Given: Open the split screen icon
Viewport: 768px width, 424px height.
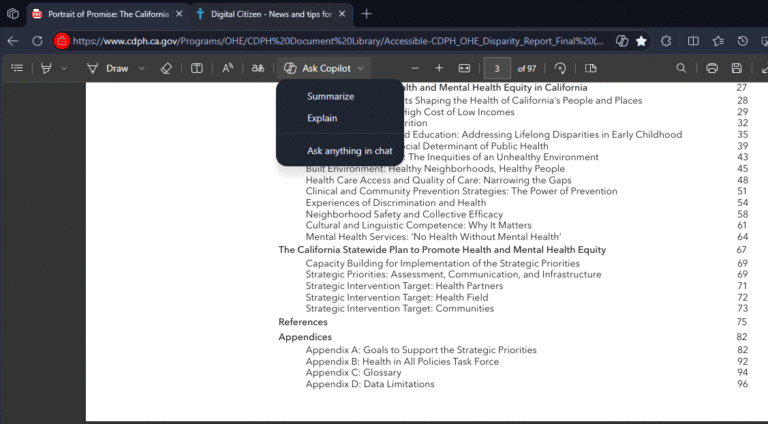Looking at the screenshot, I should click(x=693, y=41).
